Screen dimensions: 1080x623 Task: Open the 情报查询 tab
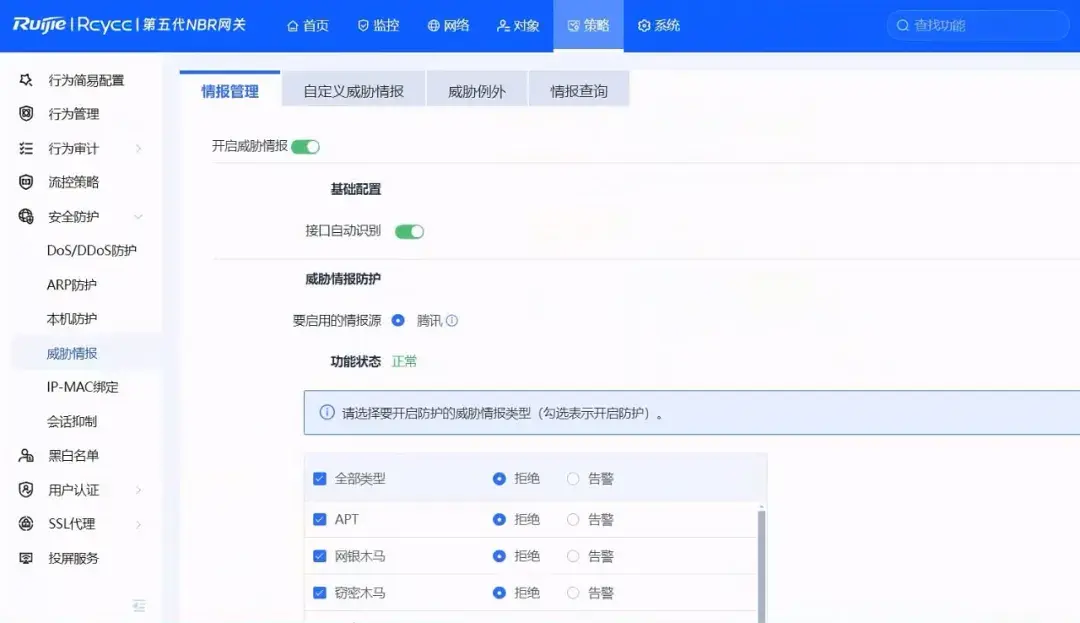(x=579, y=89)
